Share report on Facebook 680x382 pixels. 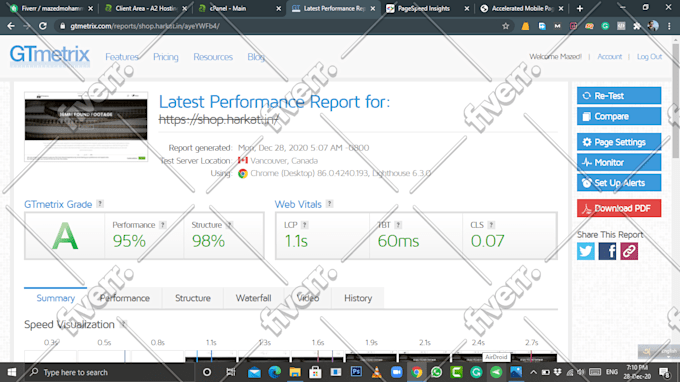click(x=607, y=251)
